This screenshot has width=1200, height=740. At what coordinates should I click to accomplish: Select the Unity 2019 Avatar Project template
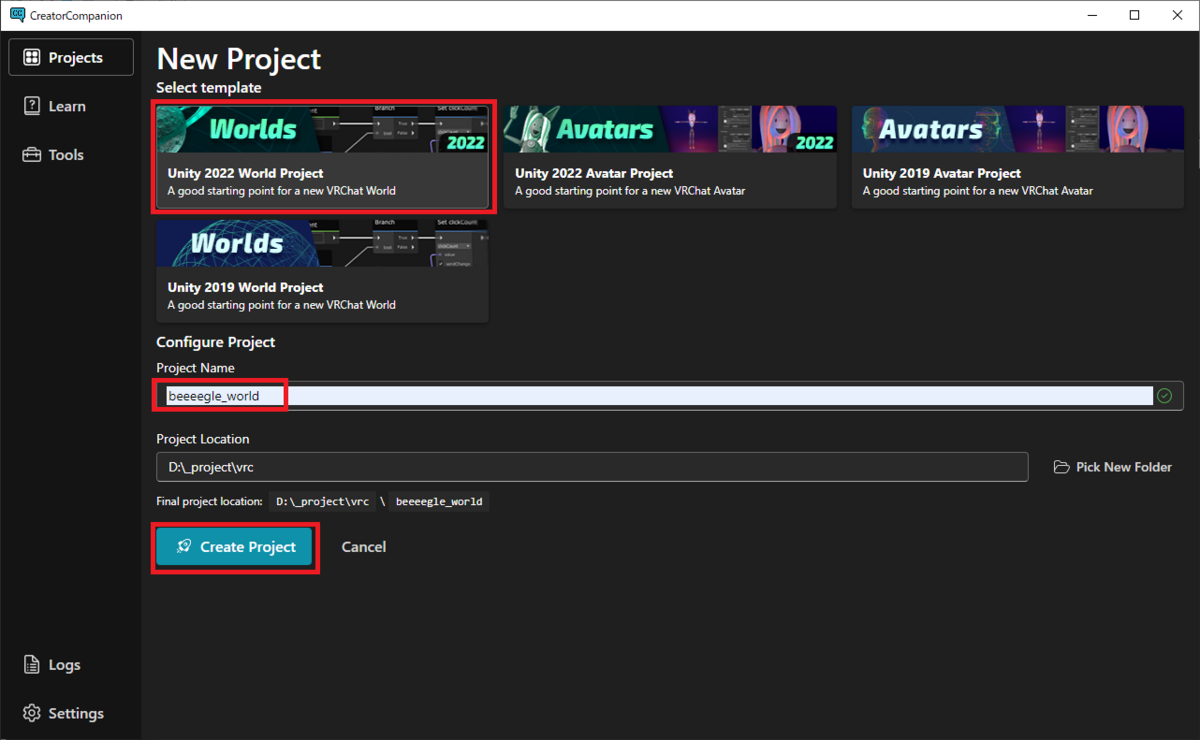[x=1017, y=157]
